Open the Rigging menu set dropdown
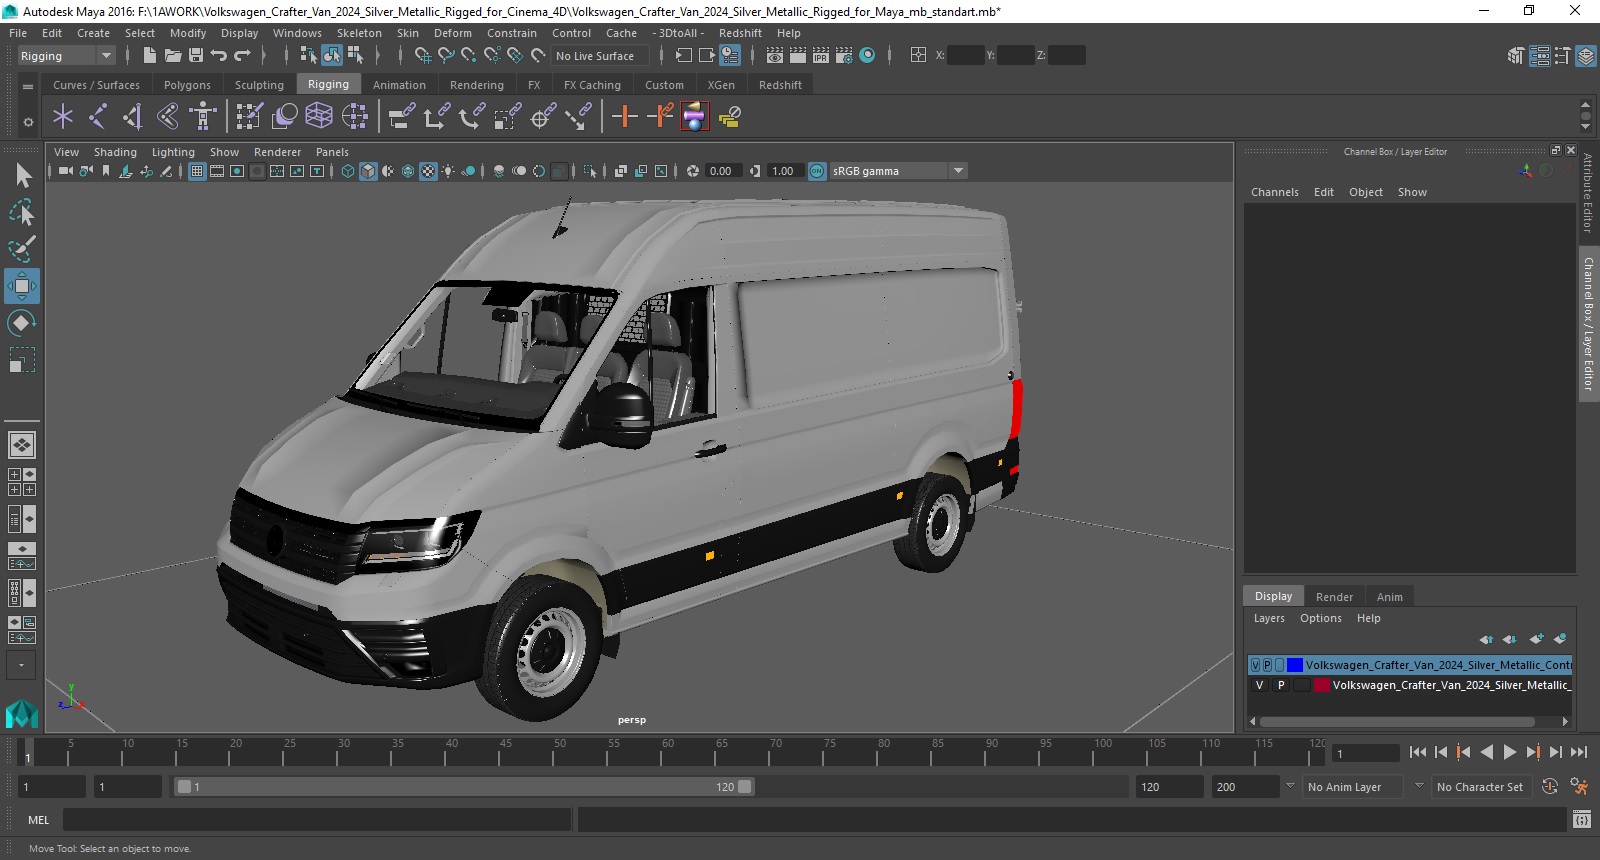 [x=66, y=56]
